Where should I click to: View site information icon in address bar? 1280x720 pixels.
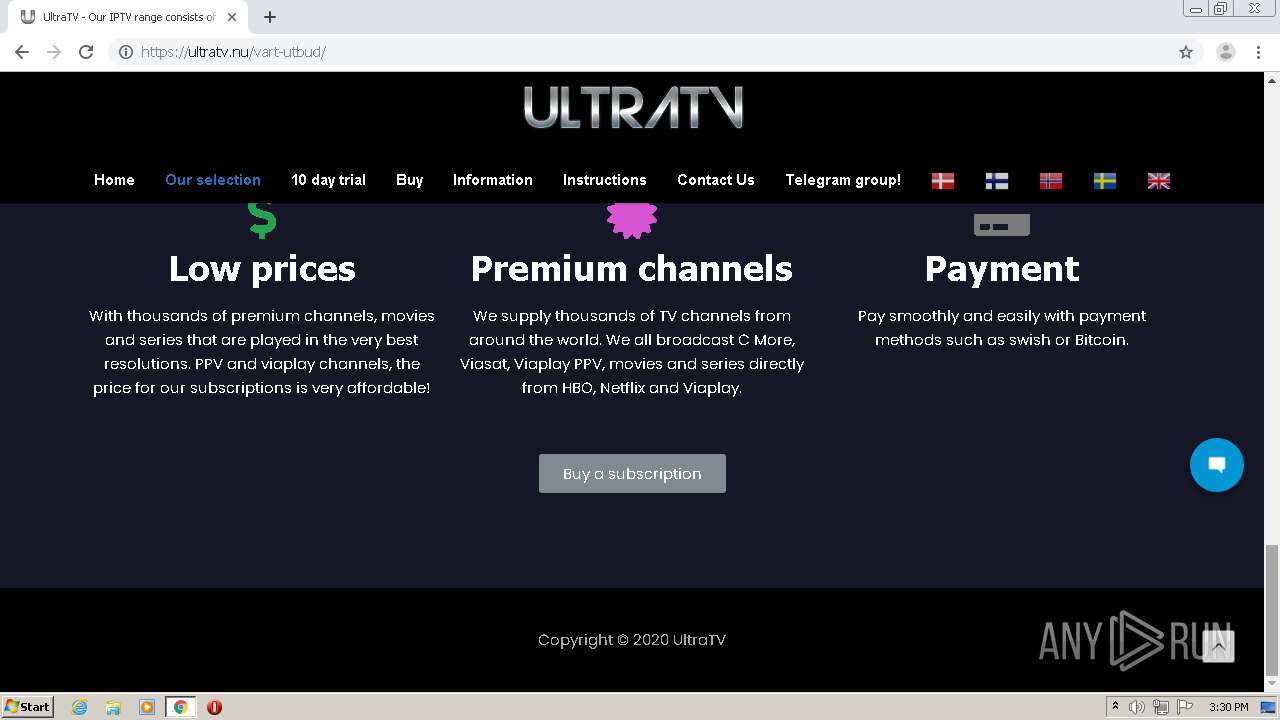(x=126, y=52)
